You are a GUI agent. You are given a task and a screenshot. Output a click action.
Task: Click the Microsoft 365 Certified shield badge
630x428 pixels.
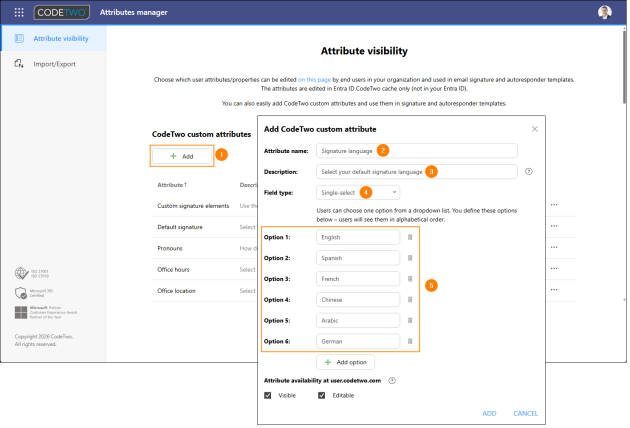[21, 293]
